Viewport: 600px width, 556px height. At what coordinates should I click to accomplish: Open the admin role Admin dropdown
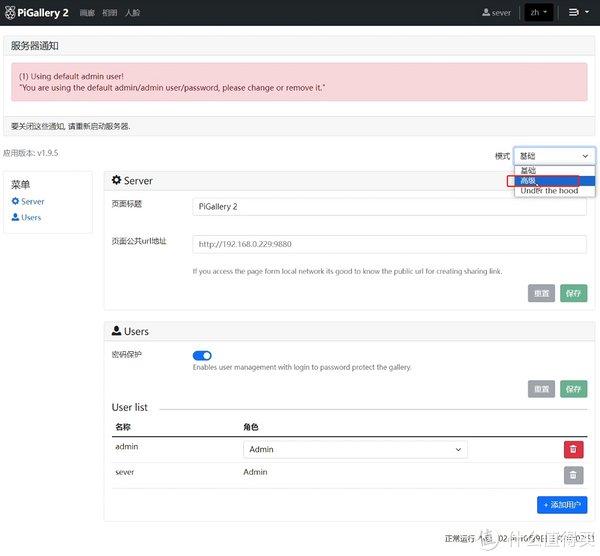coord(355,450)
